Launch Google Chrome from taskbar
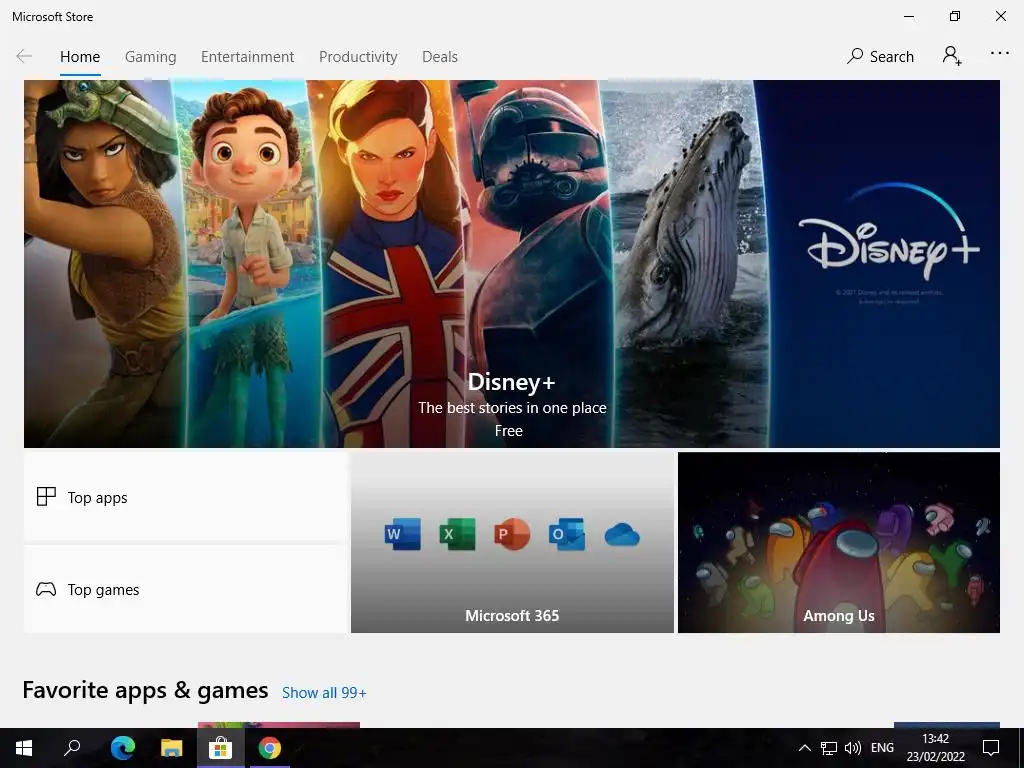 tap(270, 748)
